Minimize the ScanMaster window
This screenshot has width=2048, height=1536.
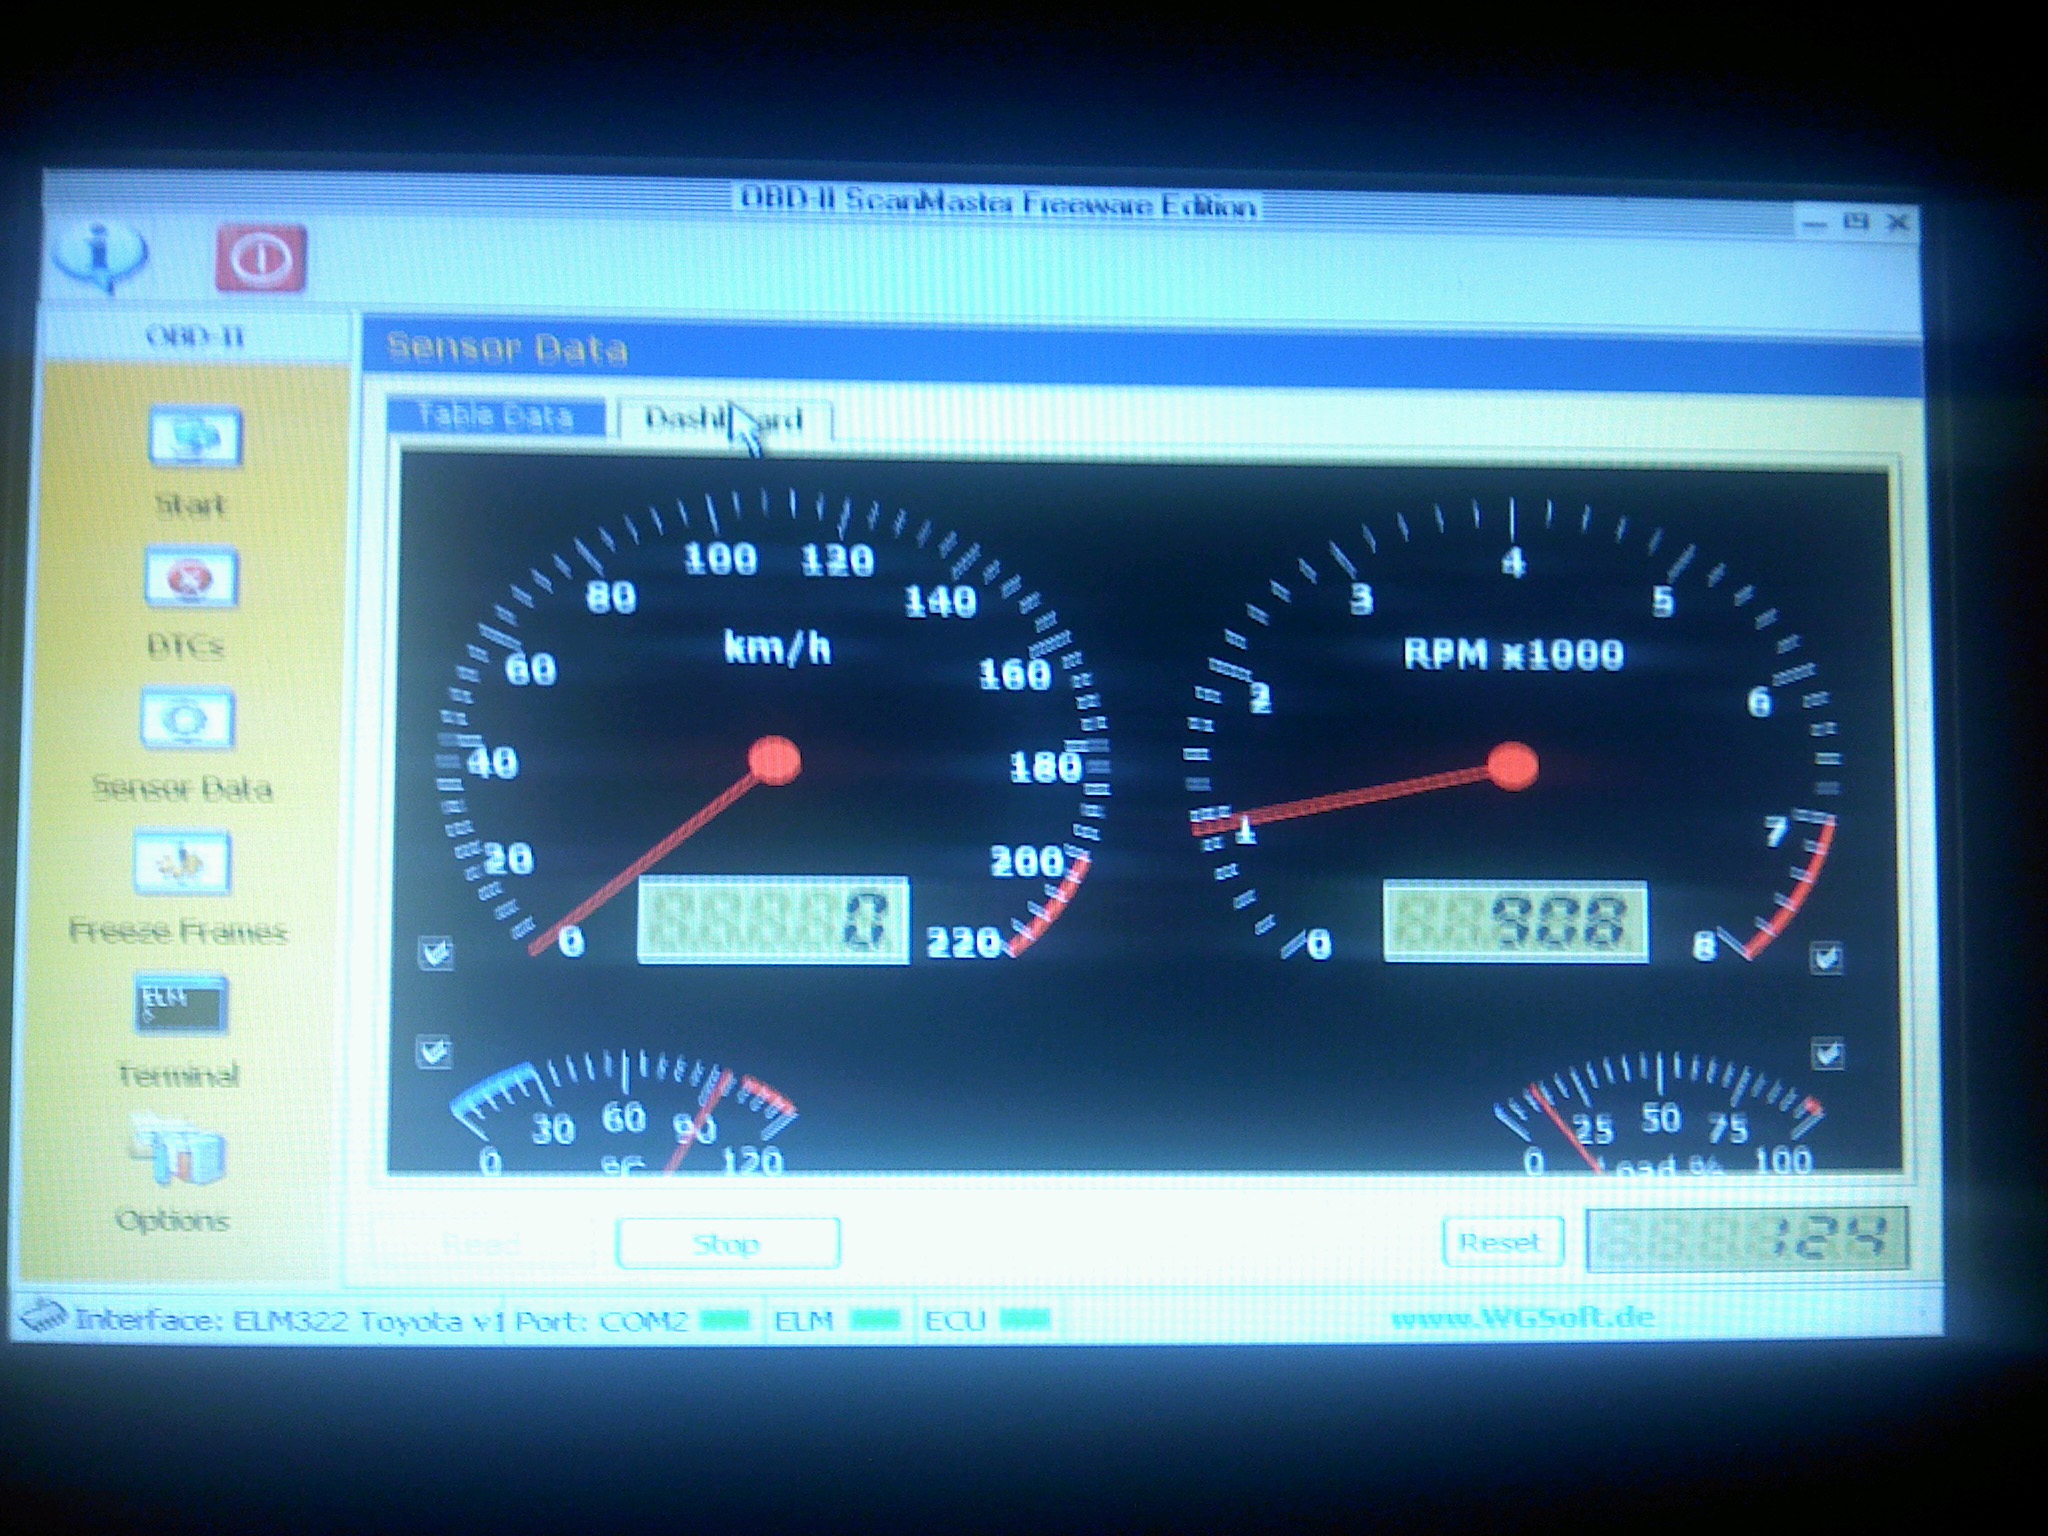(1815, 224)
